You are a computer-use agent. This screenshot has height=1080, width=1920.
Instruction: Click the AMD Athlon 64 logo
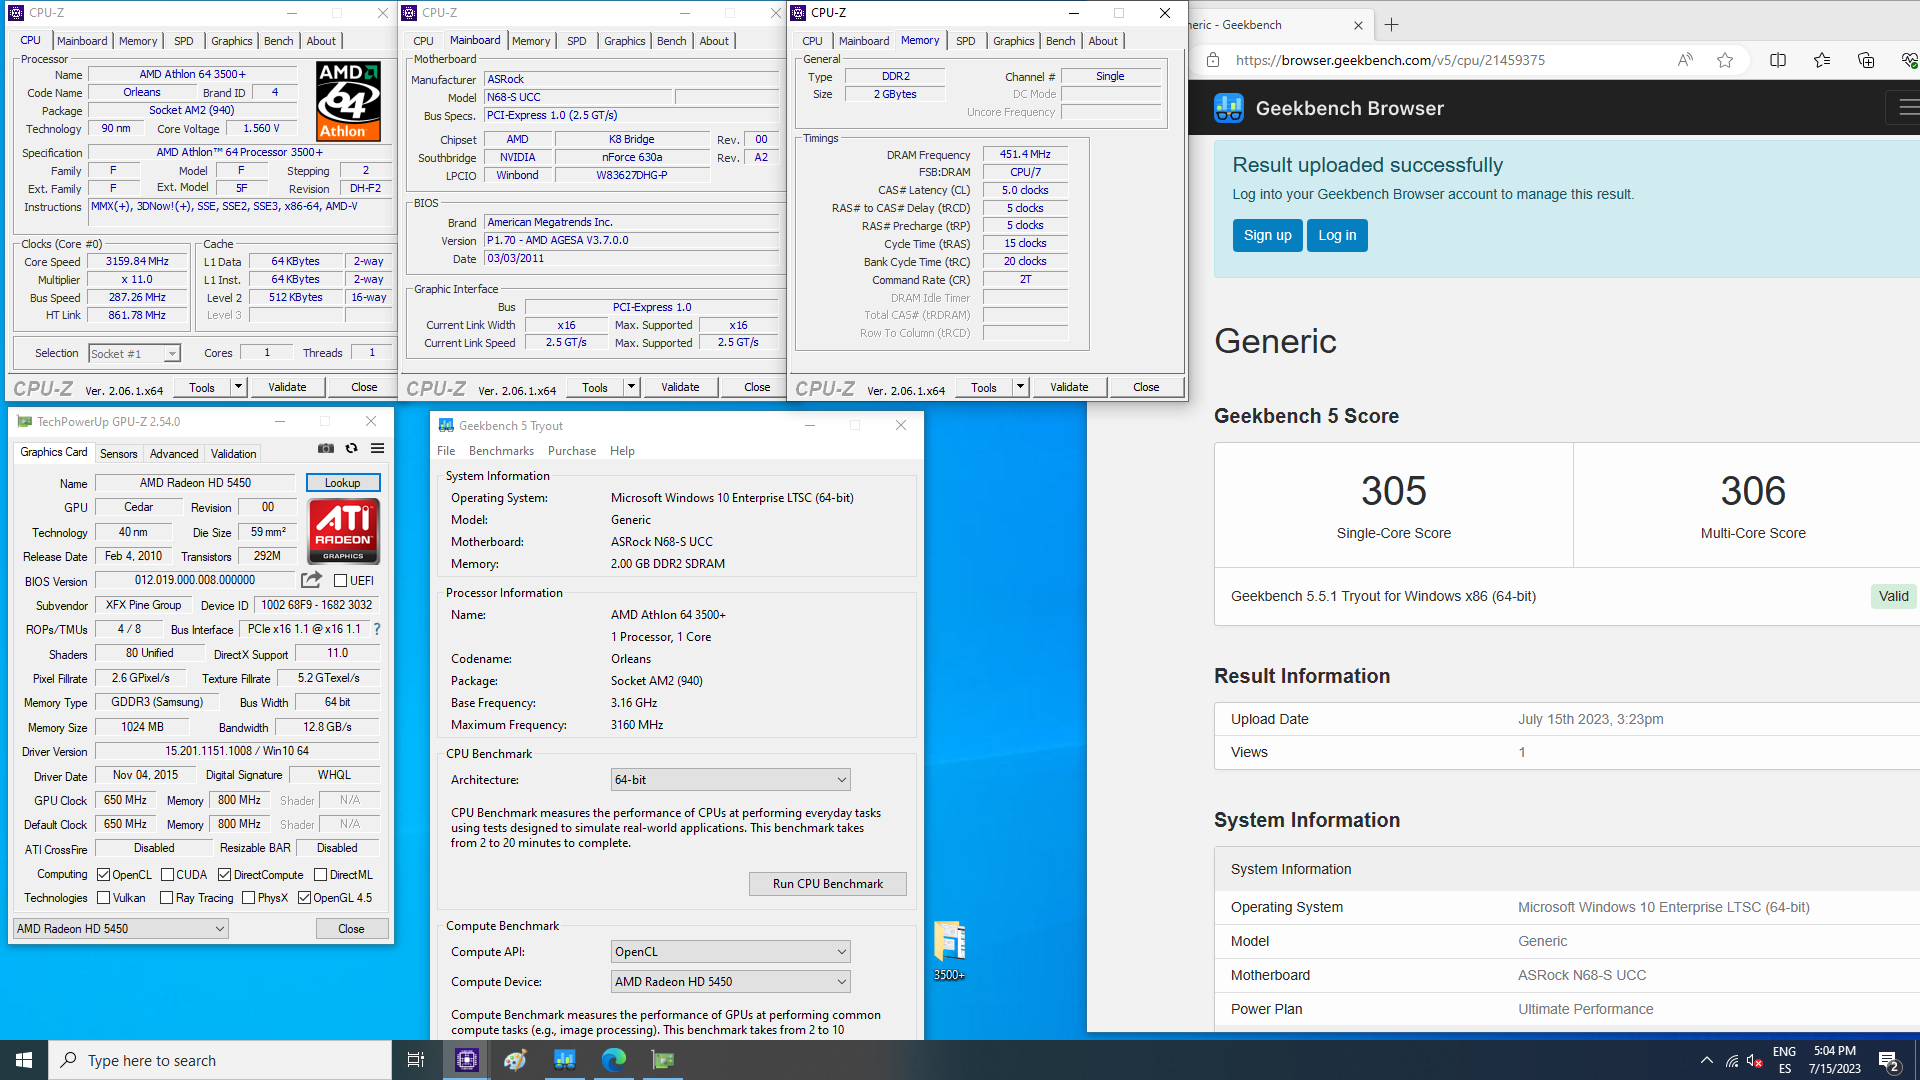(x=348, y=101)
